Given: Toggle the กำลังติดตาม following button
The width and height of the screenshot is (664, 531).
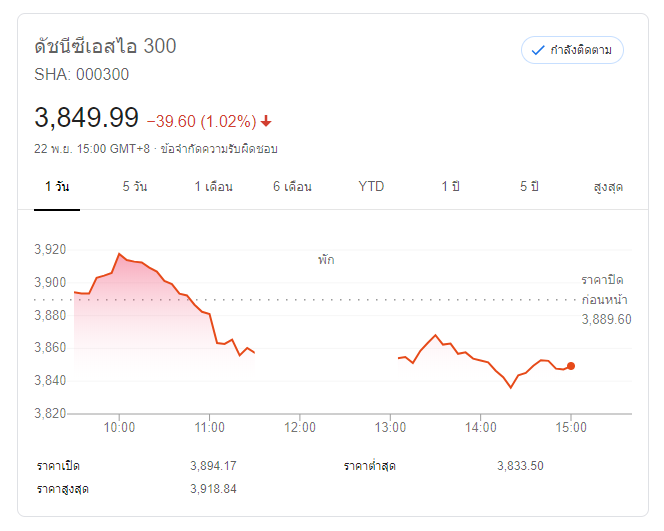Looking at the screenshot, I should [572, 50].
